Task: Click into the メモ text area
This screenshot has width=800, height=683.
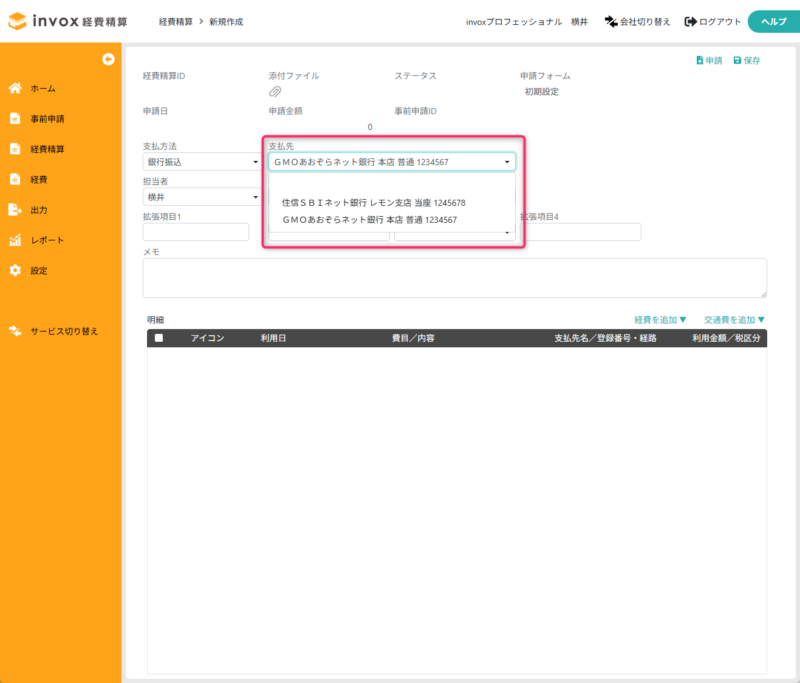Action: 454,277
